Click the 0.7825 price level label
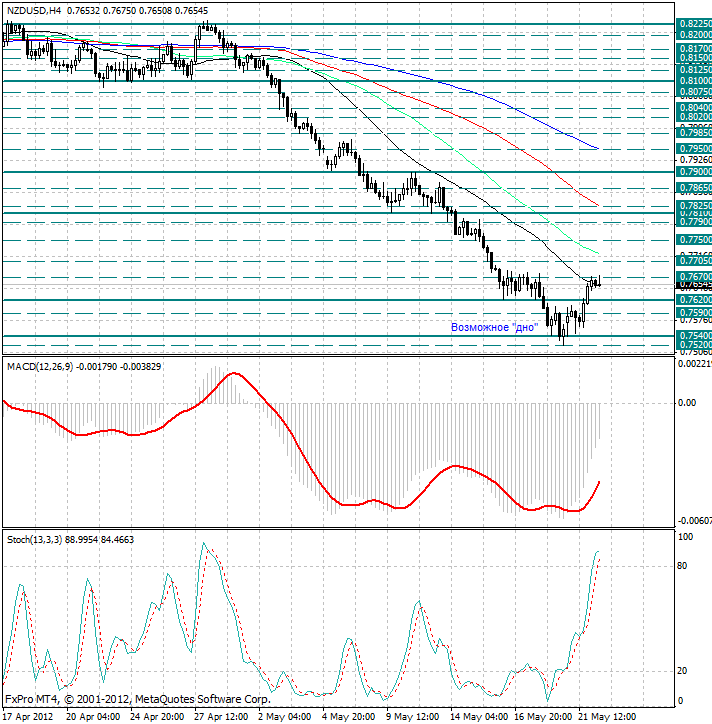Screen dimensions: 712x724 point(694,205)
